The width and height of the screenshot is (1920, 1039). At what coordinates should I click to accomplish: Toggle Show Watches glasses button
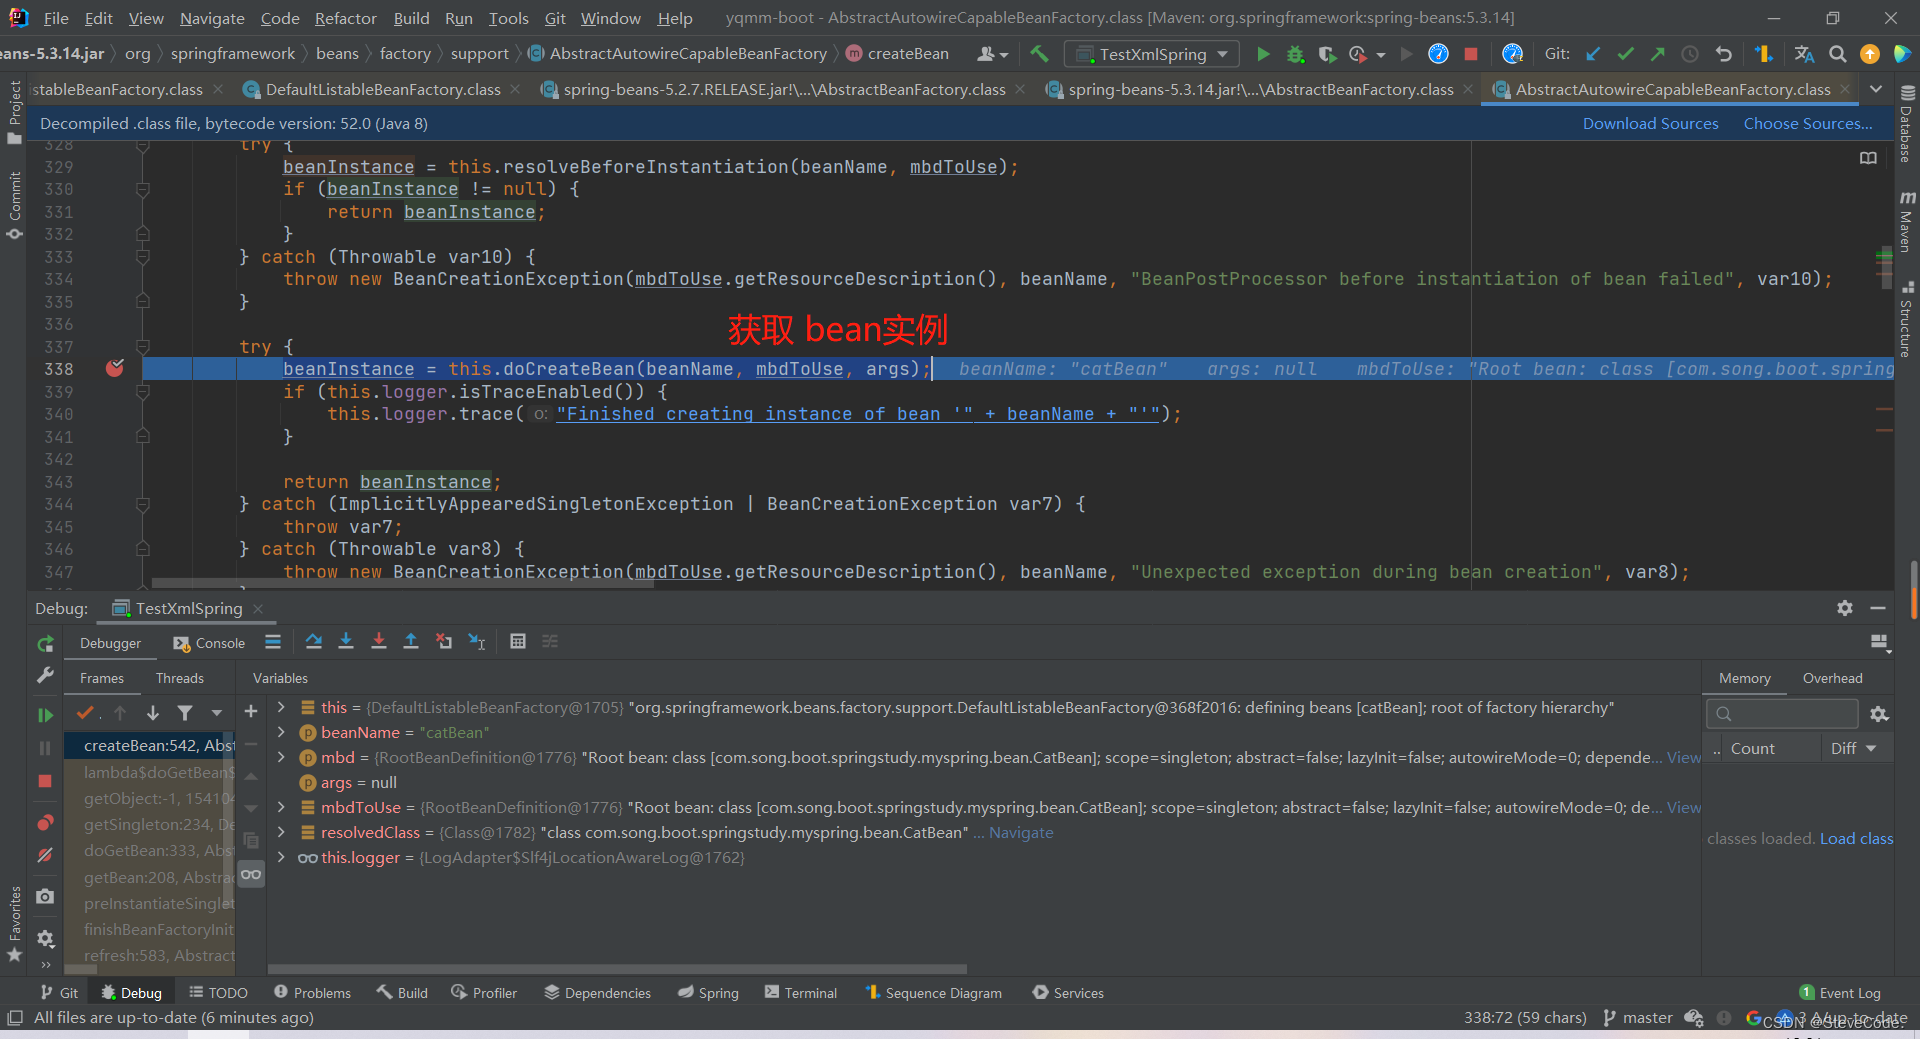[x=251, y=875]
